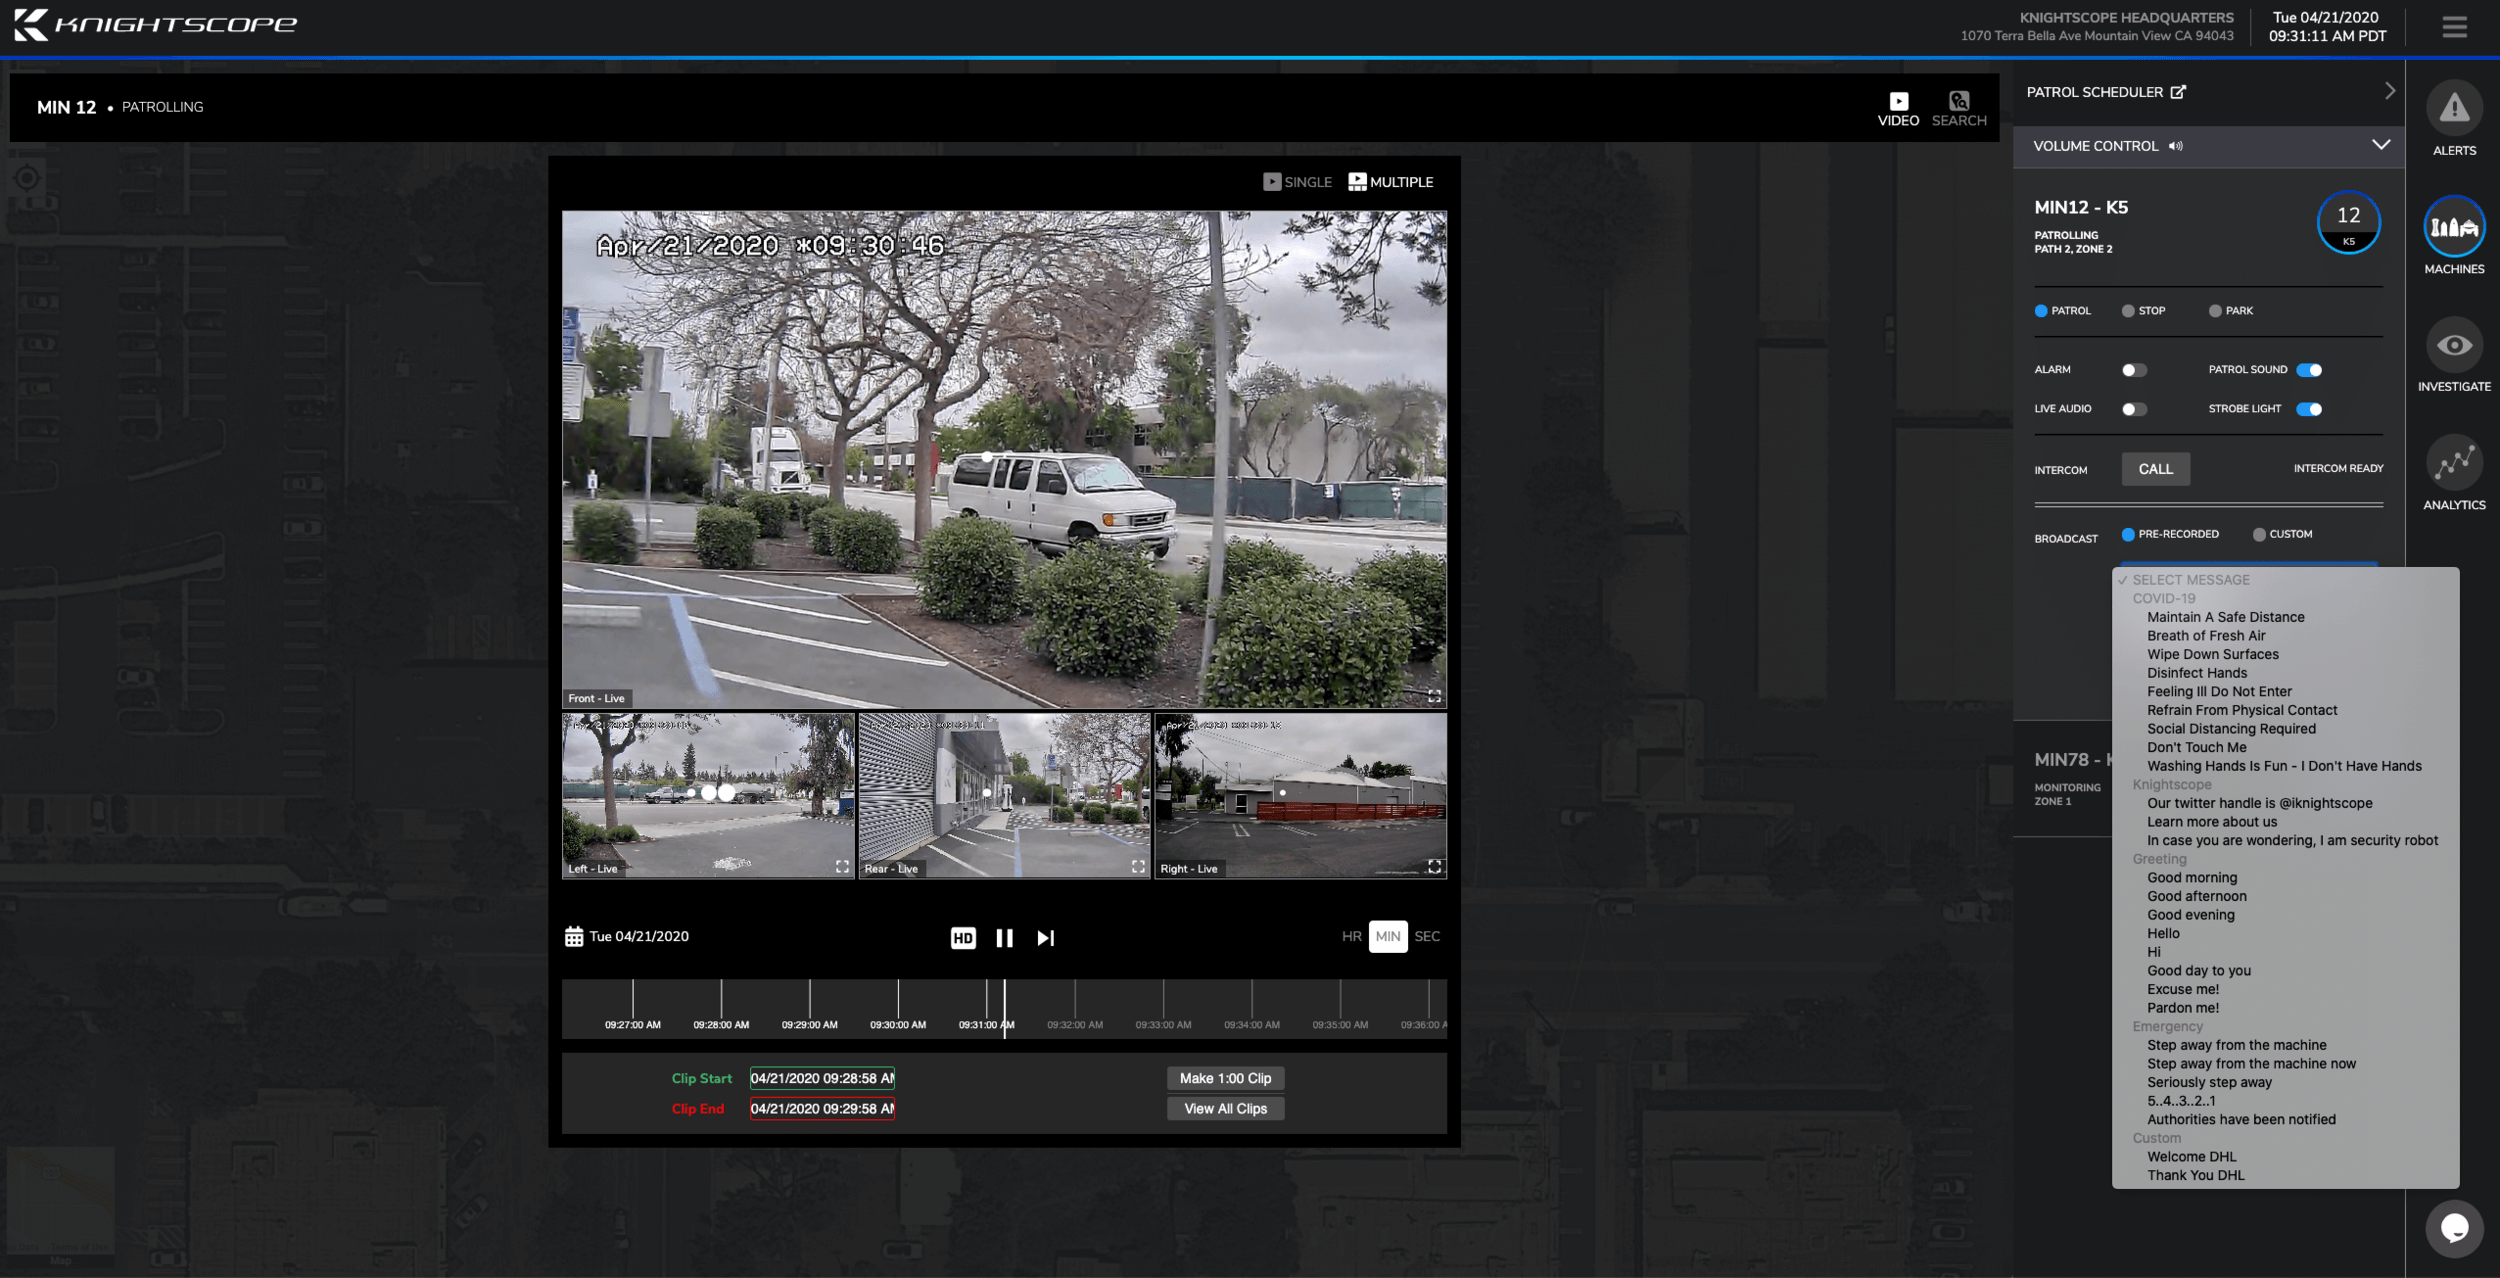
Task: Click the machine 12 K5 circle badge
Action: (2348, 222)
